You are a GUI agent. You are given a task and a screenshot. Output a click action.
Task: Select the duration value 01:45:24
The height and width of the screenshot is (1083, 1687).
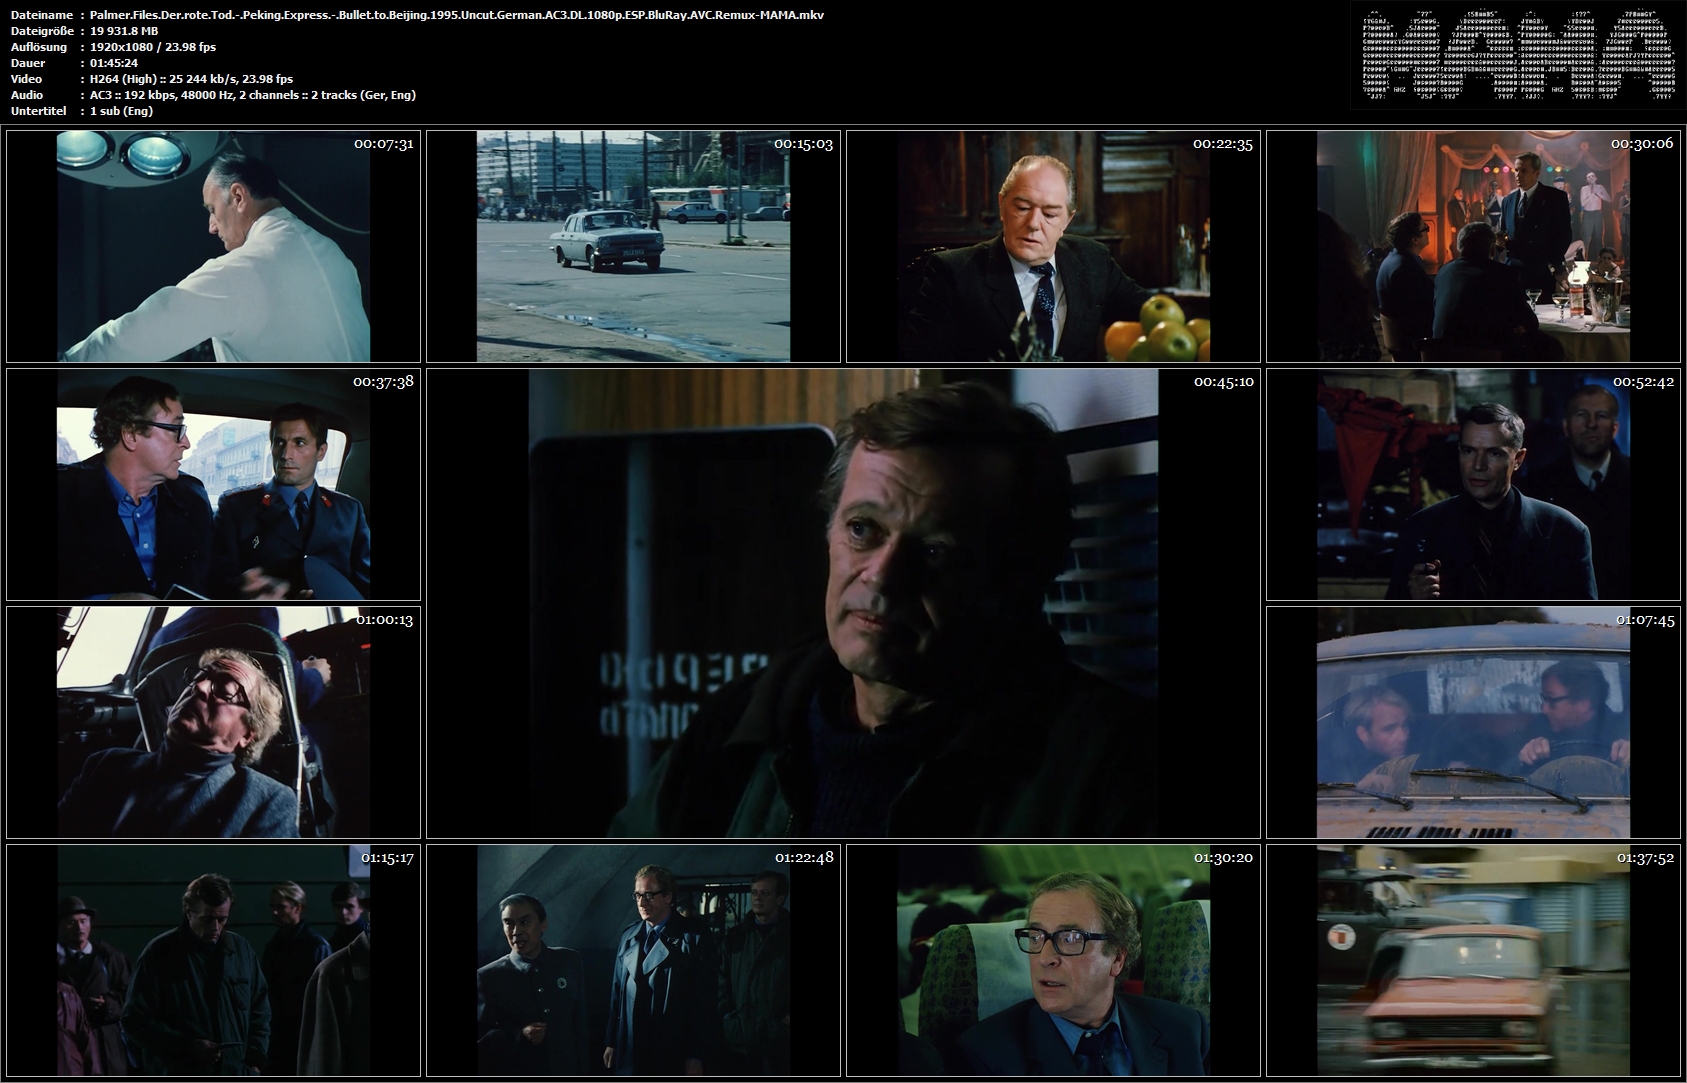pyautogui.click(x=114, y=63)
